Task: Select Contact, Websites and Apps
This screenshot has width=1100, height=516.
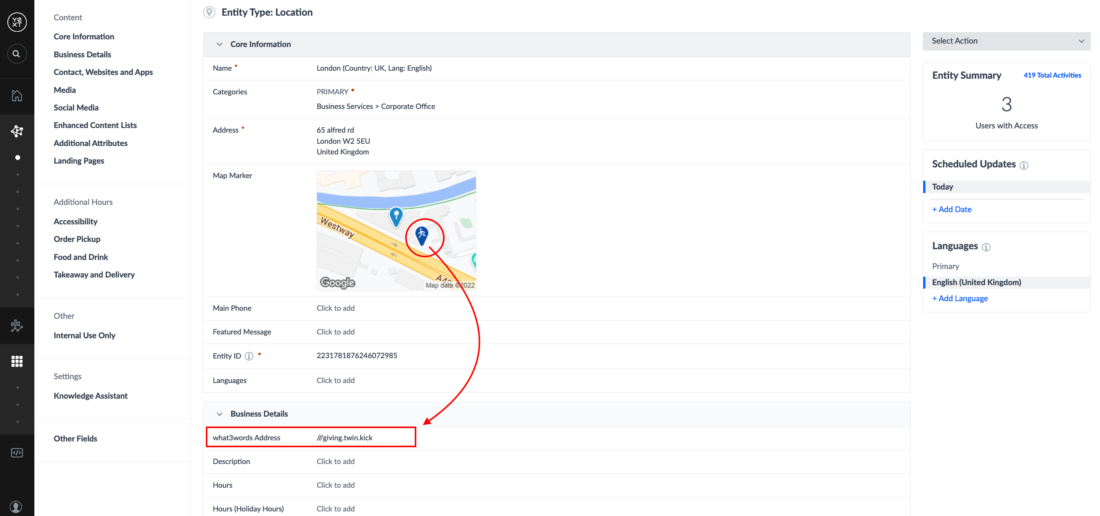Action: [x=103, y=72]
